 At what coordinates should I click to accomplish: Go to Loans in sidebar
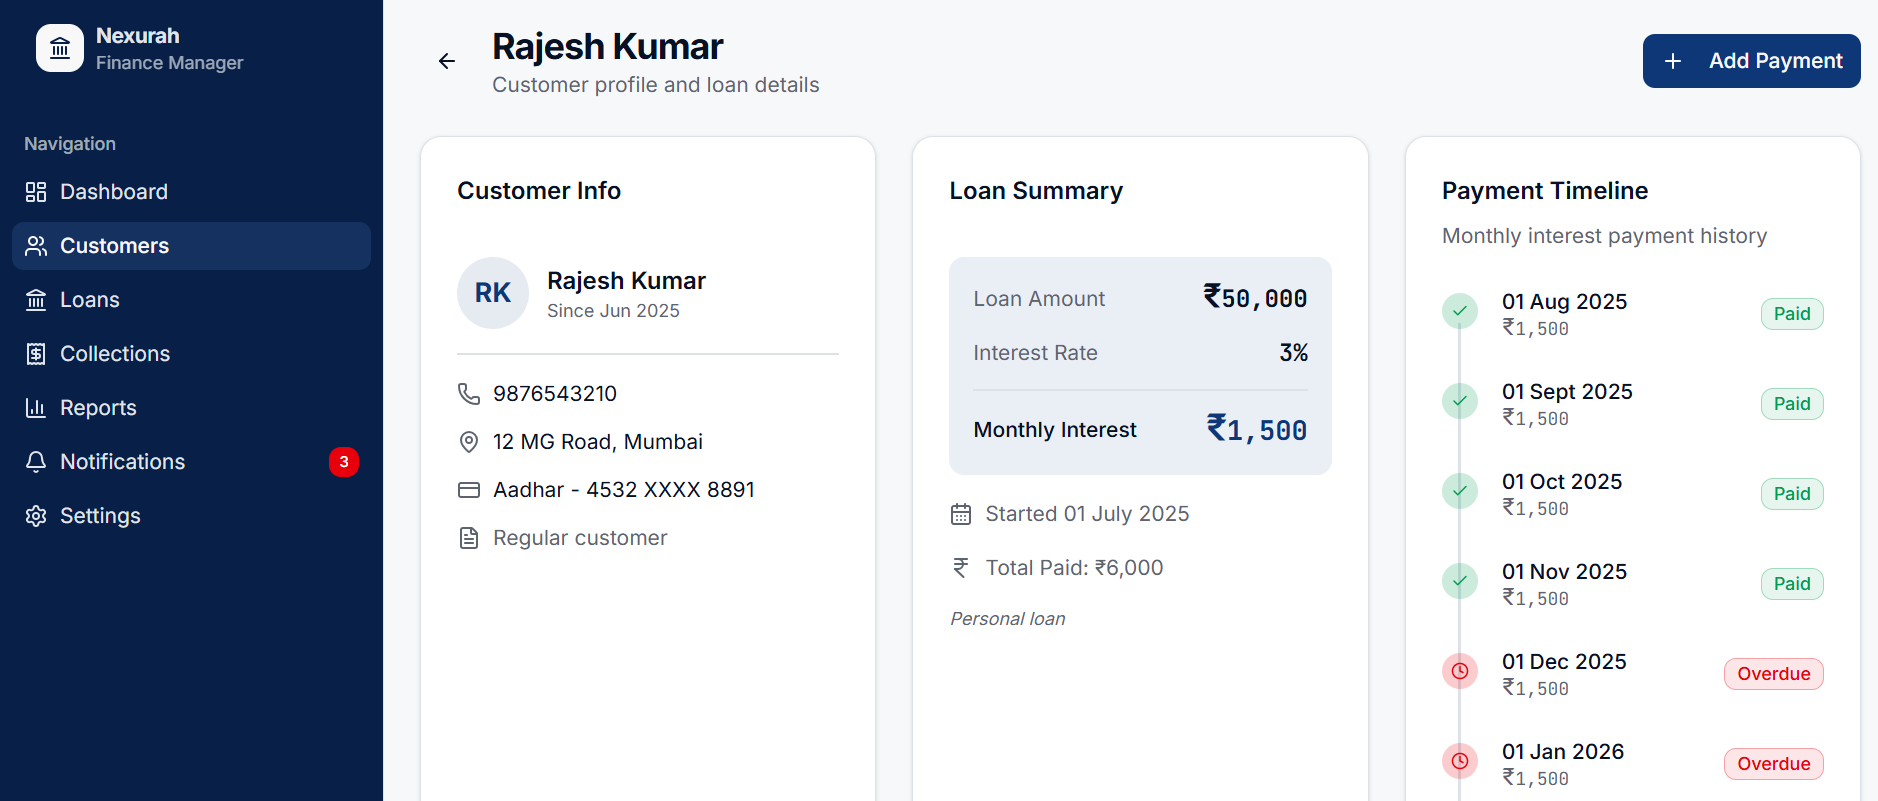[89, 300]
